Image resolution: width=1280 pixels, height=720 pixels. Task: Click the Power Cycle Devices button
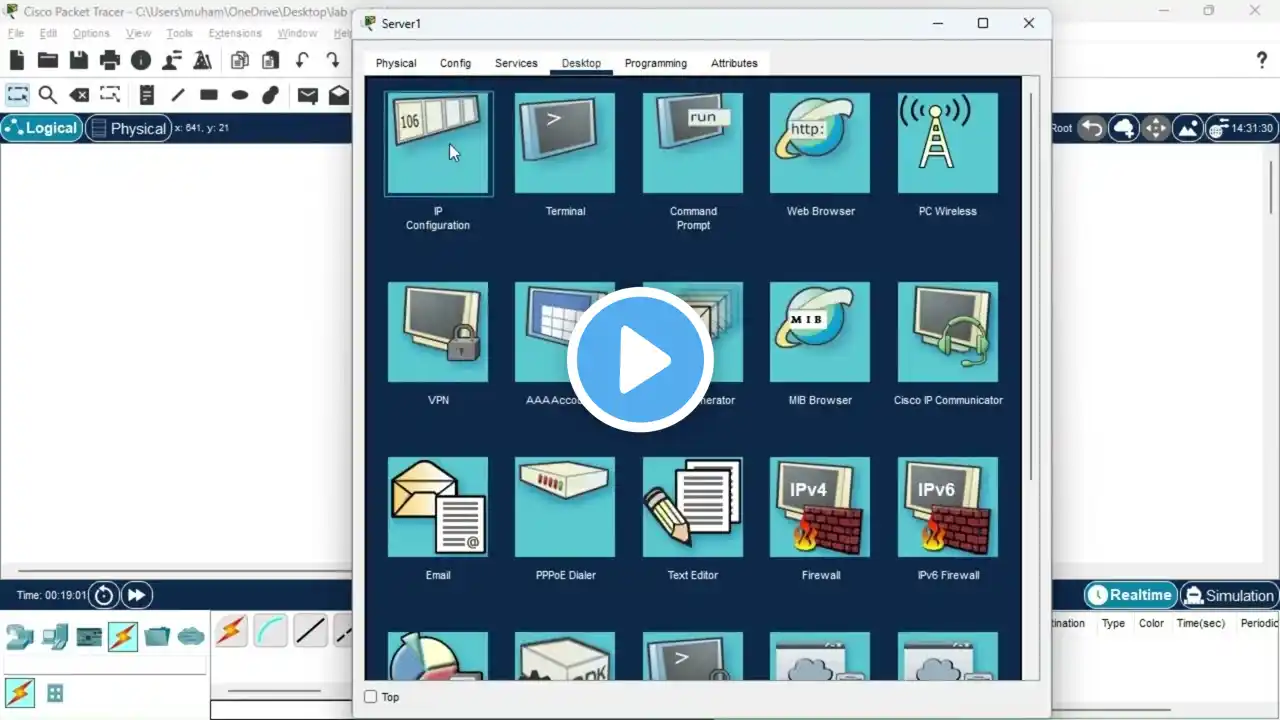103,595
